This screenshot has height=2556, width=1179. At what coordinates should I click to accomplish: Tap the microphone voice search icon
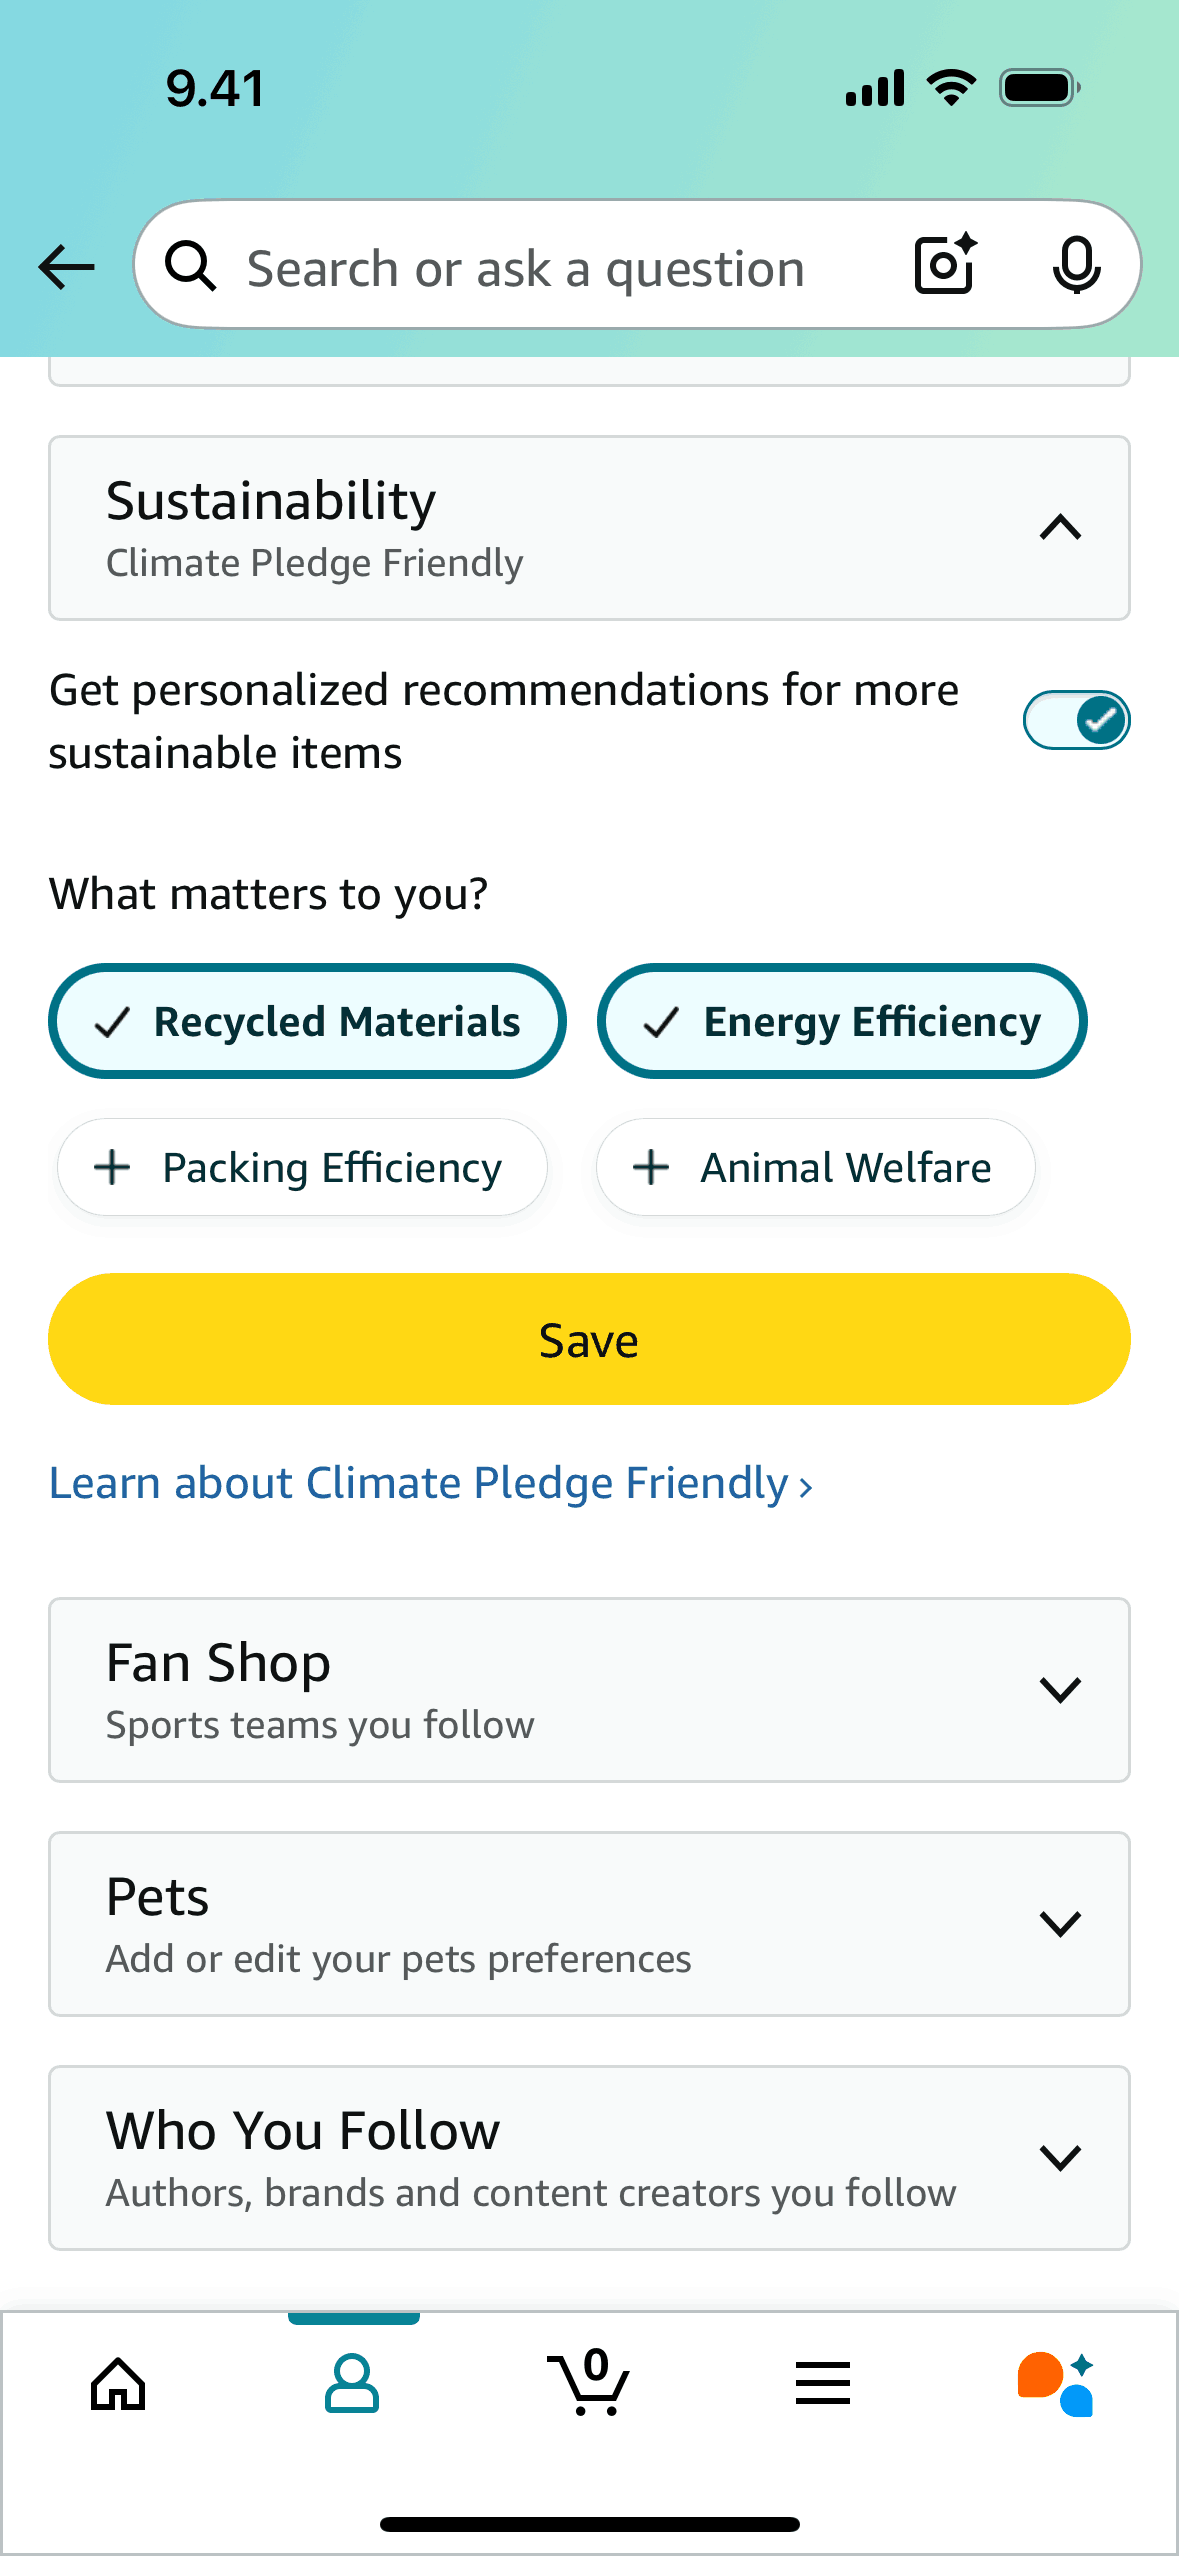tap(1076, 265)
